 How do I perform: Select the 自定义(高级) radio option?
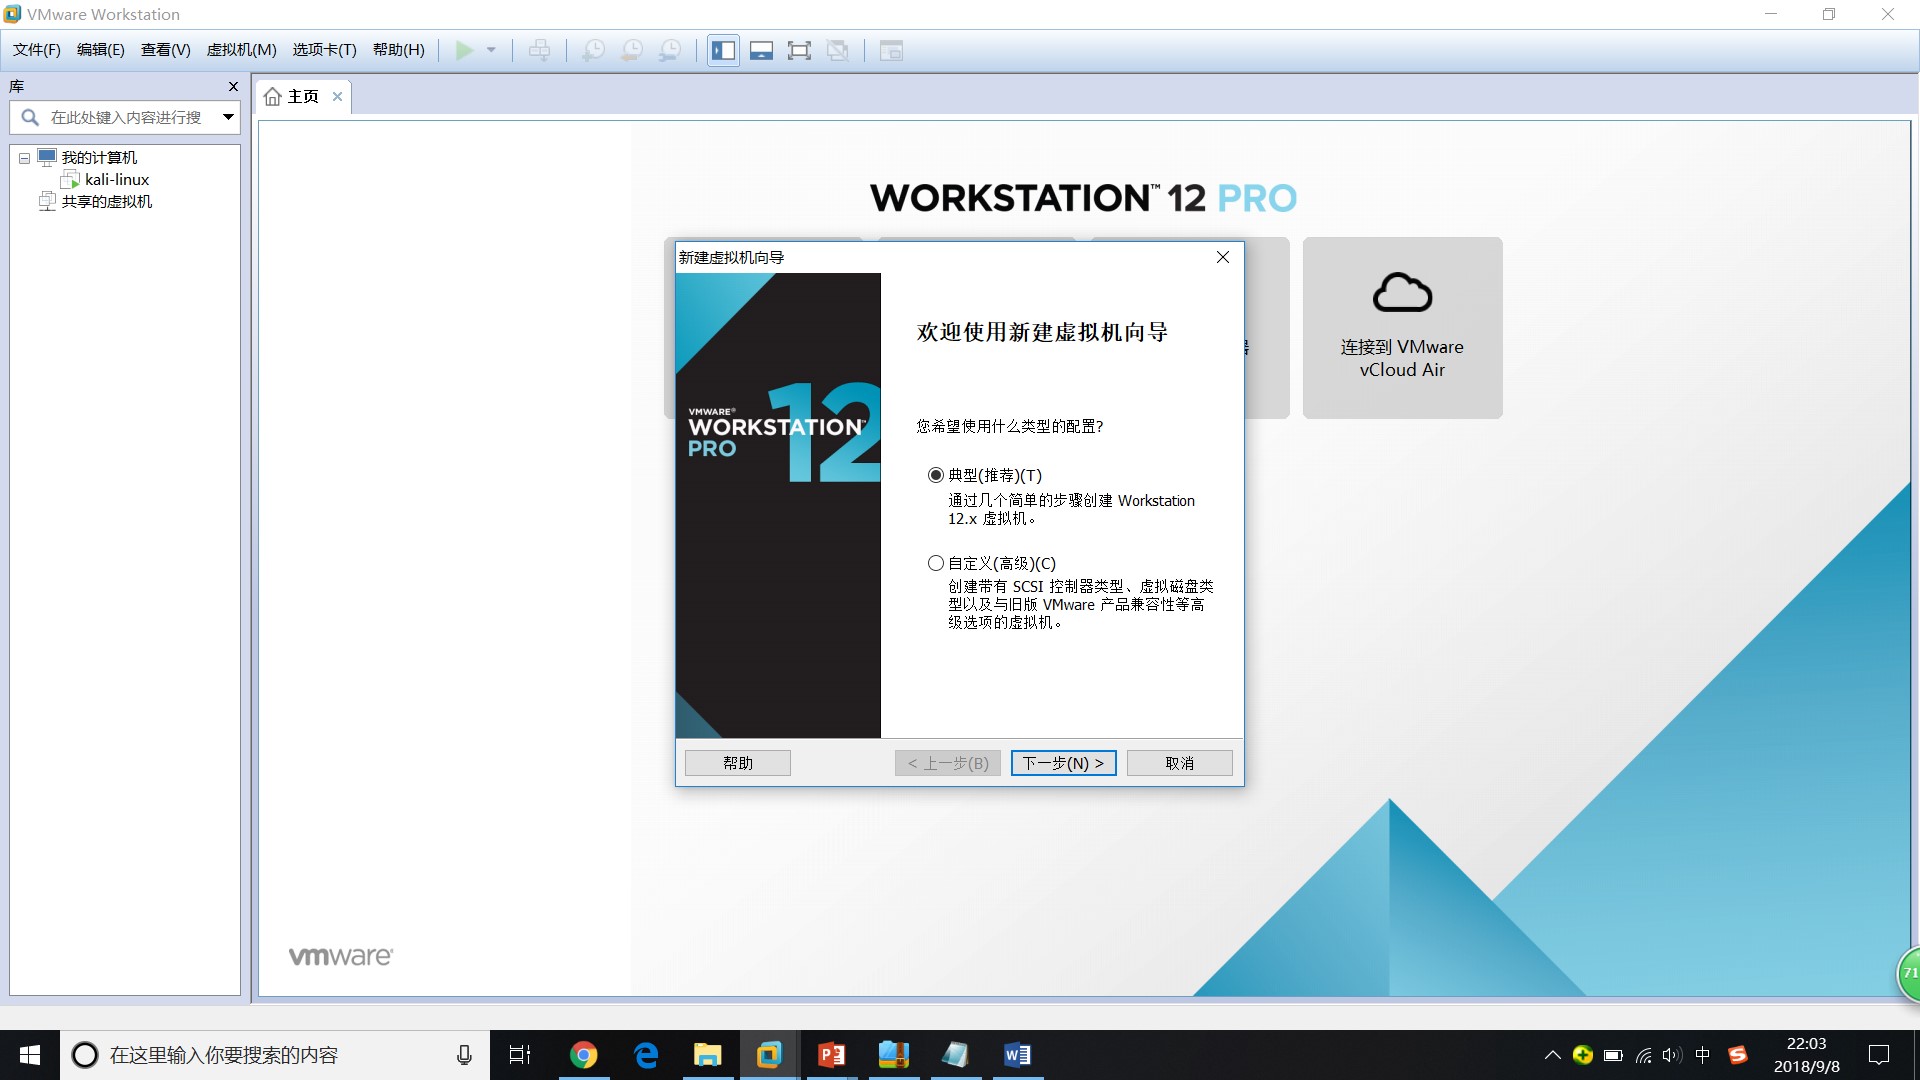tap(936, 563)
